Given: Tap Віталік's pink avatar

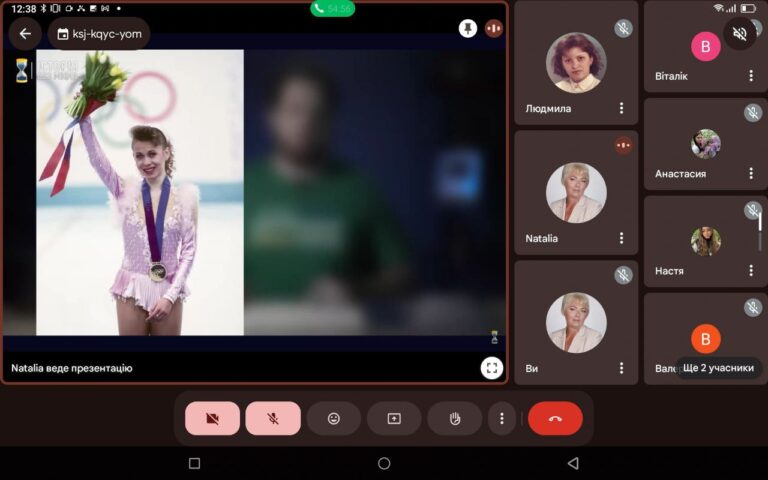Looking at the screenshot, I should [x=705, y=46].
